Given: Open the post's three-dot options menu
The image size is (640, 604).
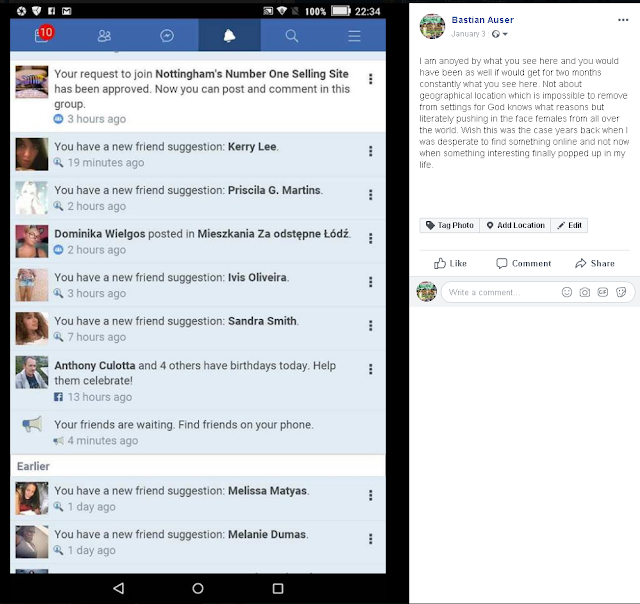Looking at the screenshot, I should pos(623,20).
